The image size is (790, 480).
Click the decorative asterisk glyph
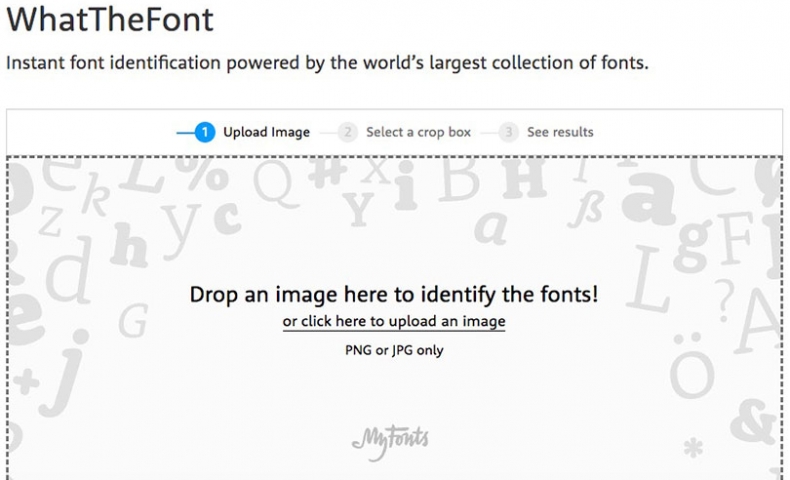(x=691, y=448)
